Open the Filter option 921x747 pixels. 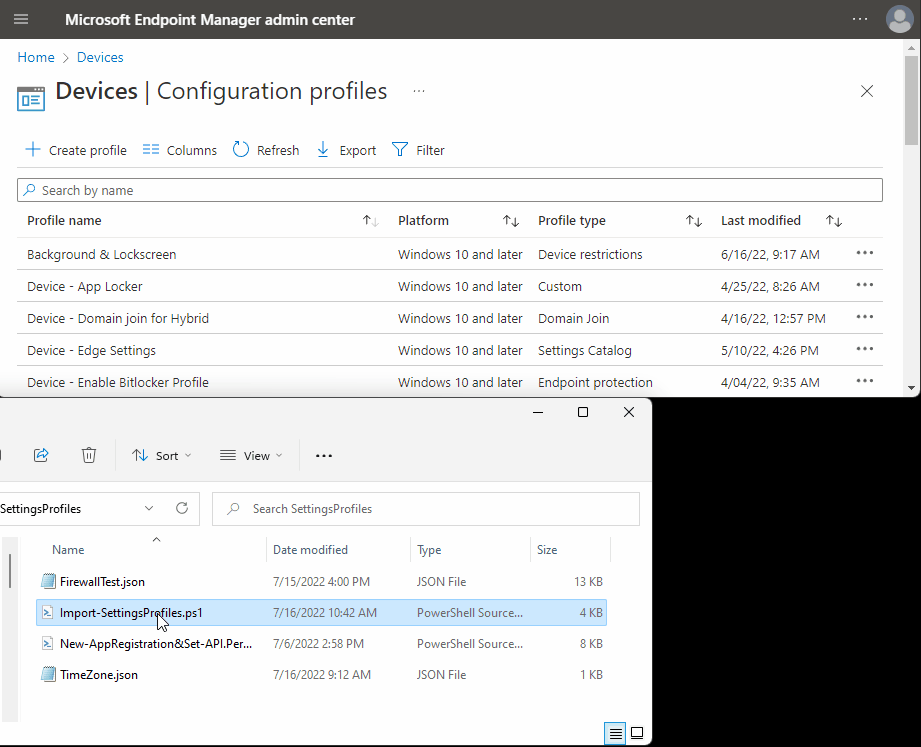coord(418,150)
